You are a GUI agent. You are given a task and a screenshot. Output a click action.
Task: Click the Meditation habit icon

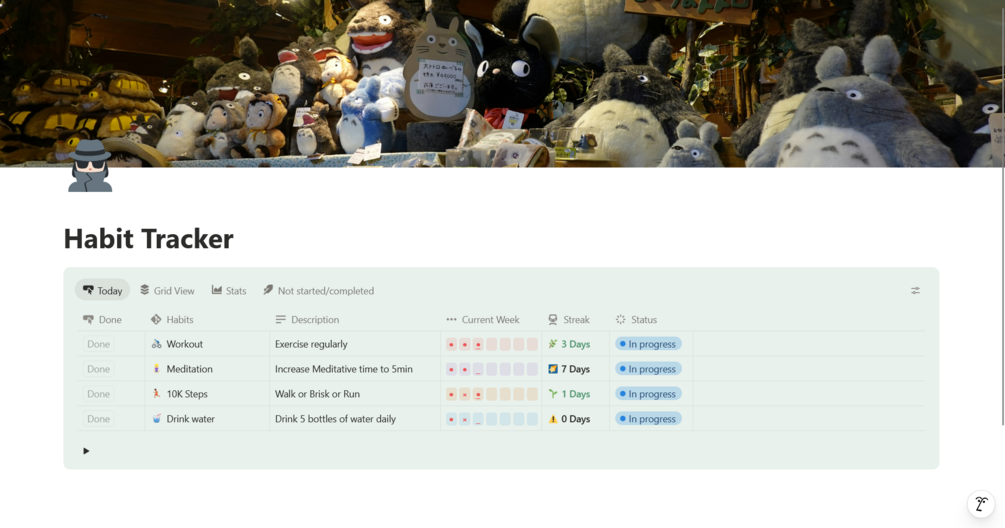156,369
